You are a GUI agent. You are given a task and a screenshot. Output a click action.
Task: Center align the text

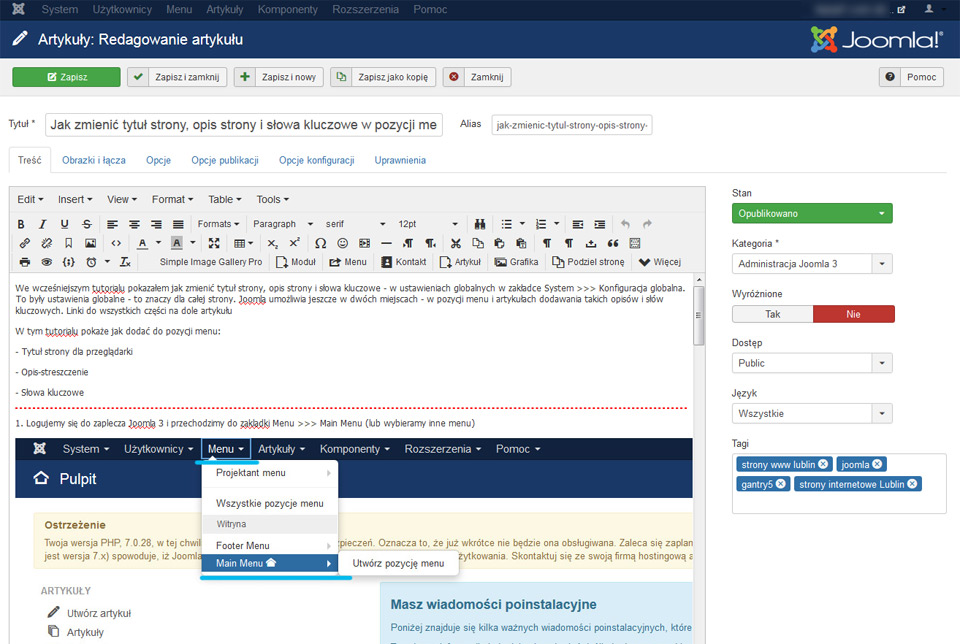coord(134,224)
